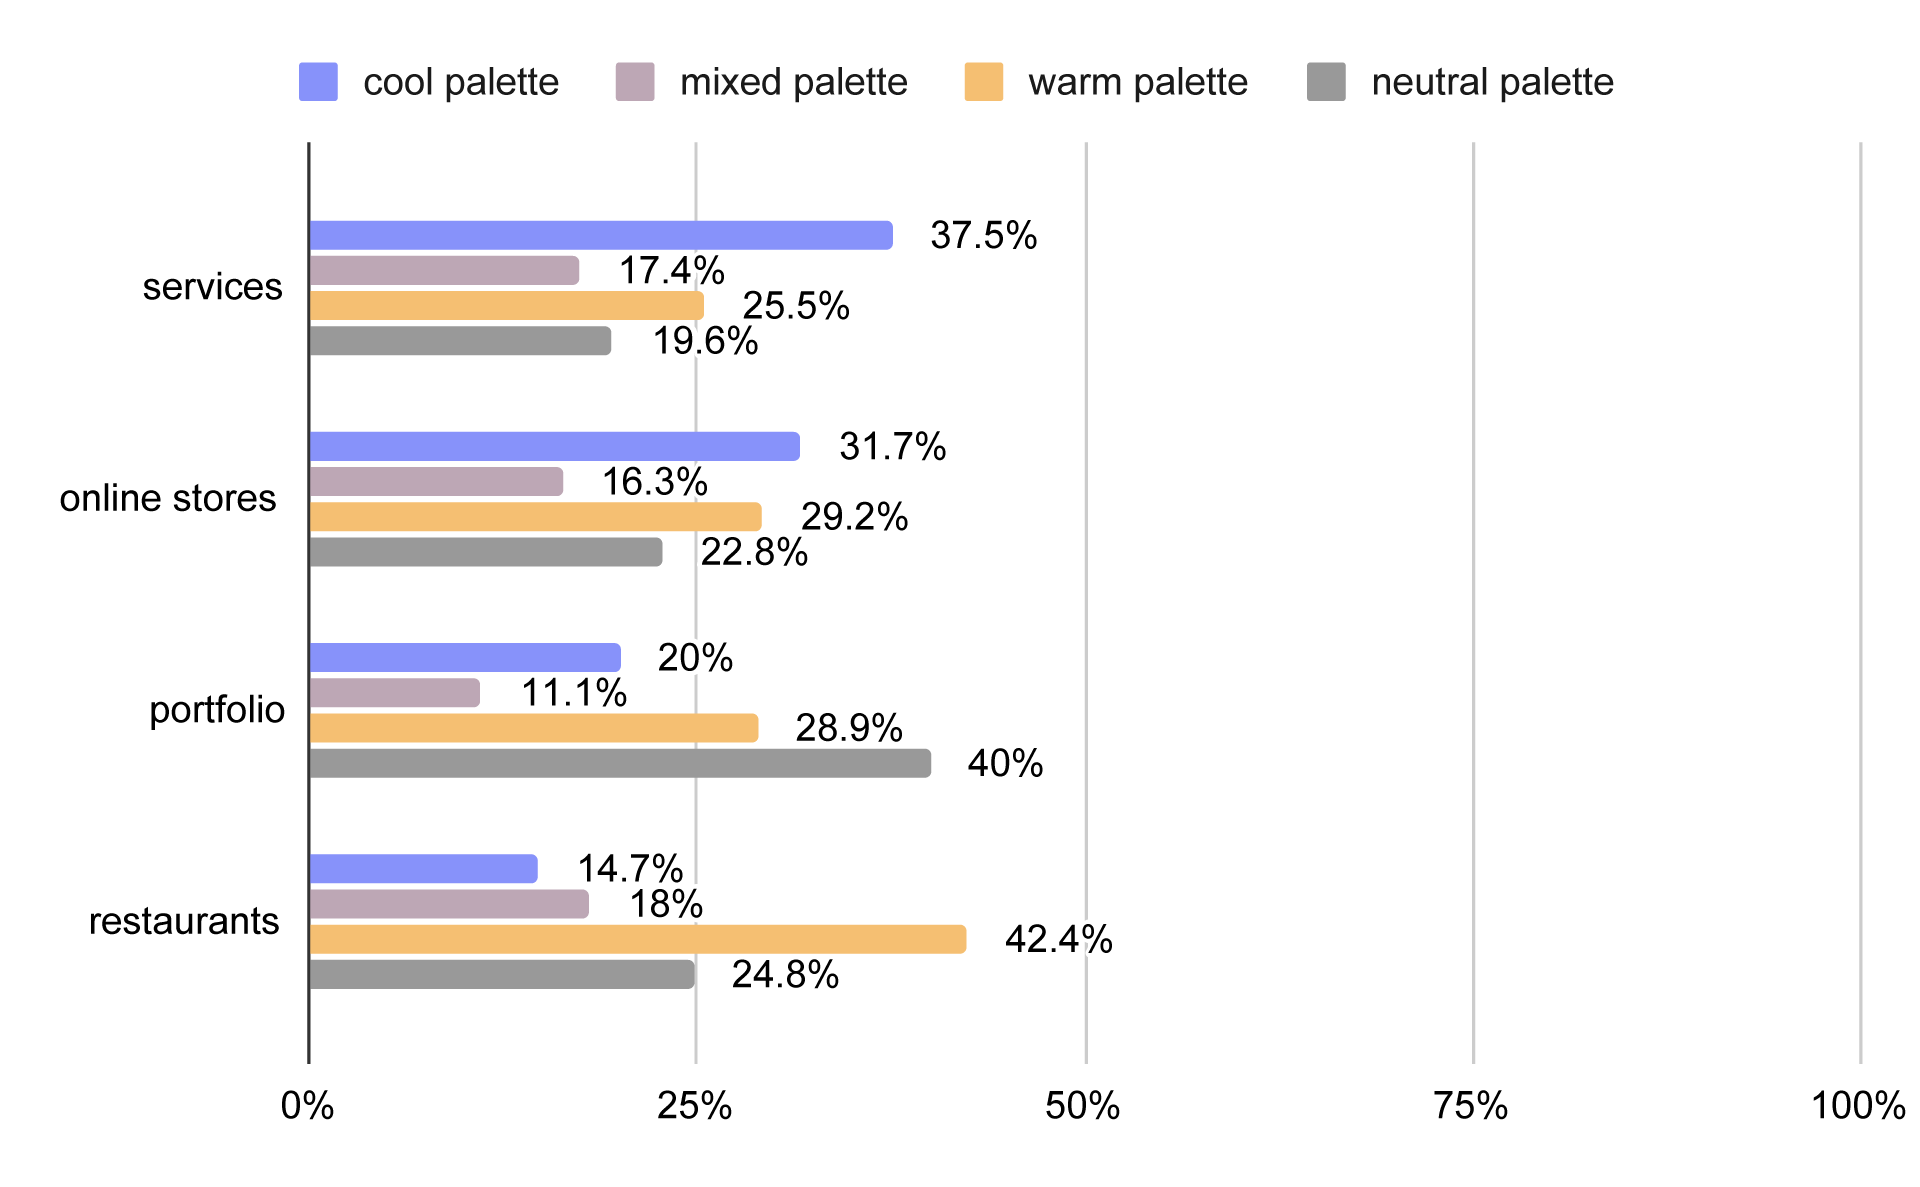Click the warm palette legend swatch
Image resolution: width=1920 pixels, height=1187 pixels.
click(984, 82)
